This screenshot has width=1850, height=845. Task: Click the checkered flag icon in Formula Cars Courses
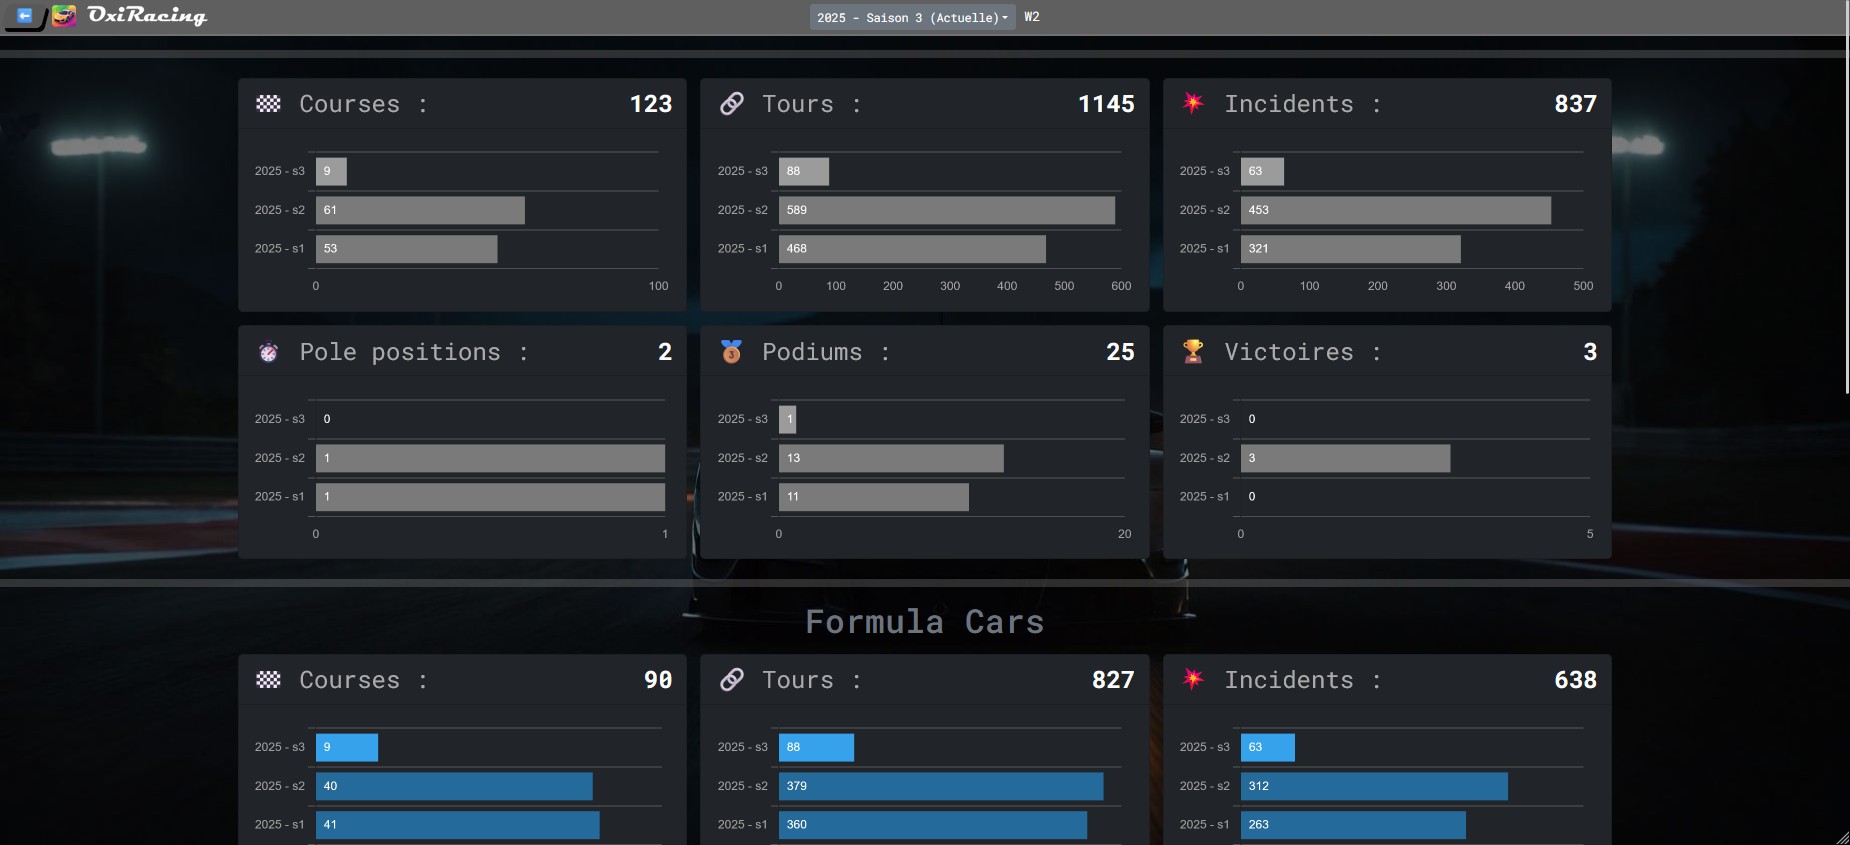(268, 679)
